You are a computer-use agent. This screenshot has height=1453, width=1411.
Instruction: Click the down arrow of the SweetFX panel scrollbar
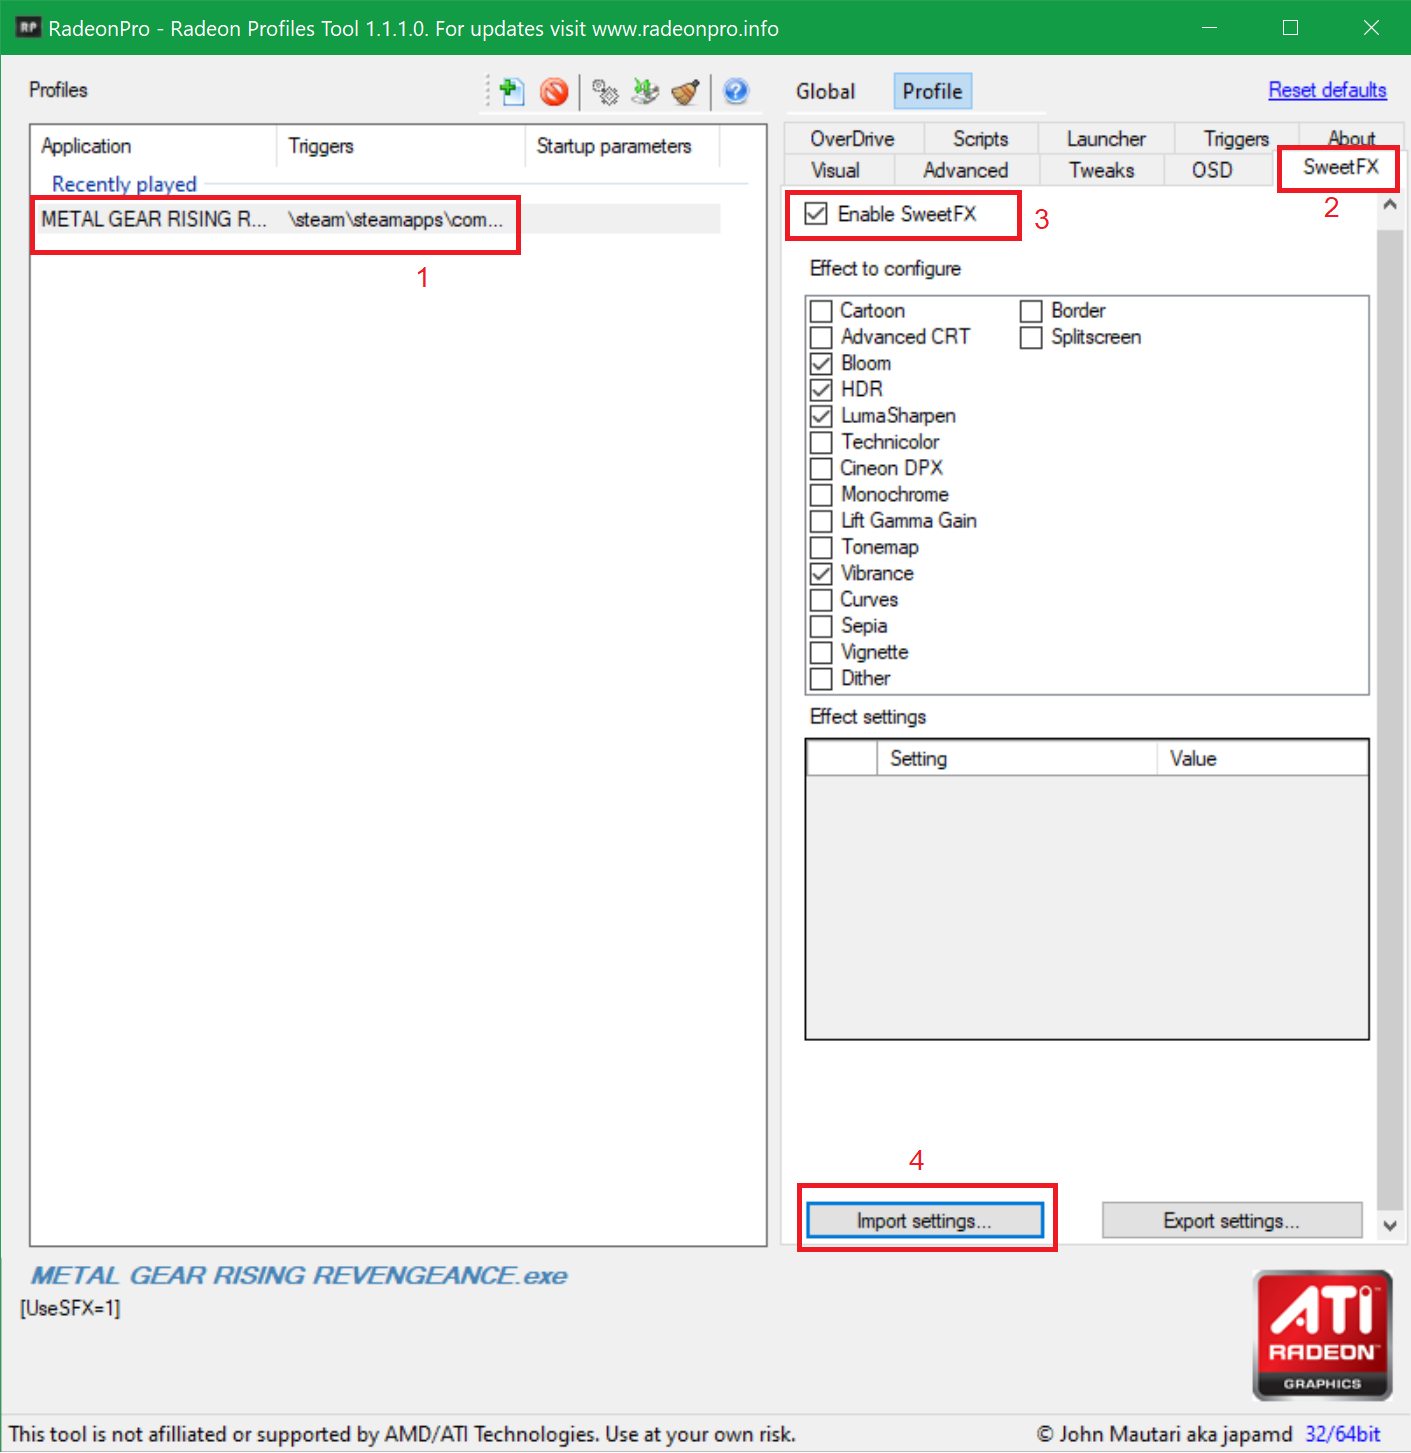[1389, 1226]
